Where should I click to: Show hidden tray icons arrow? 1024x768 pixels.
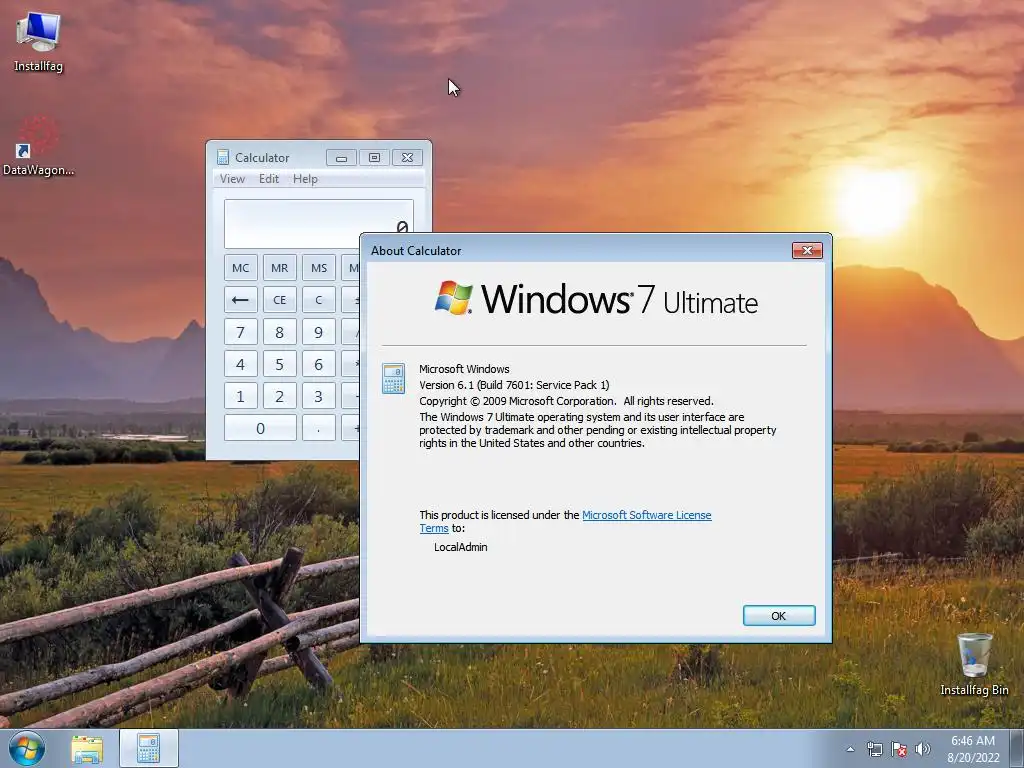(850, 749)
